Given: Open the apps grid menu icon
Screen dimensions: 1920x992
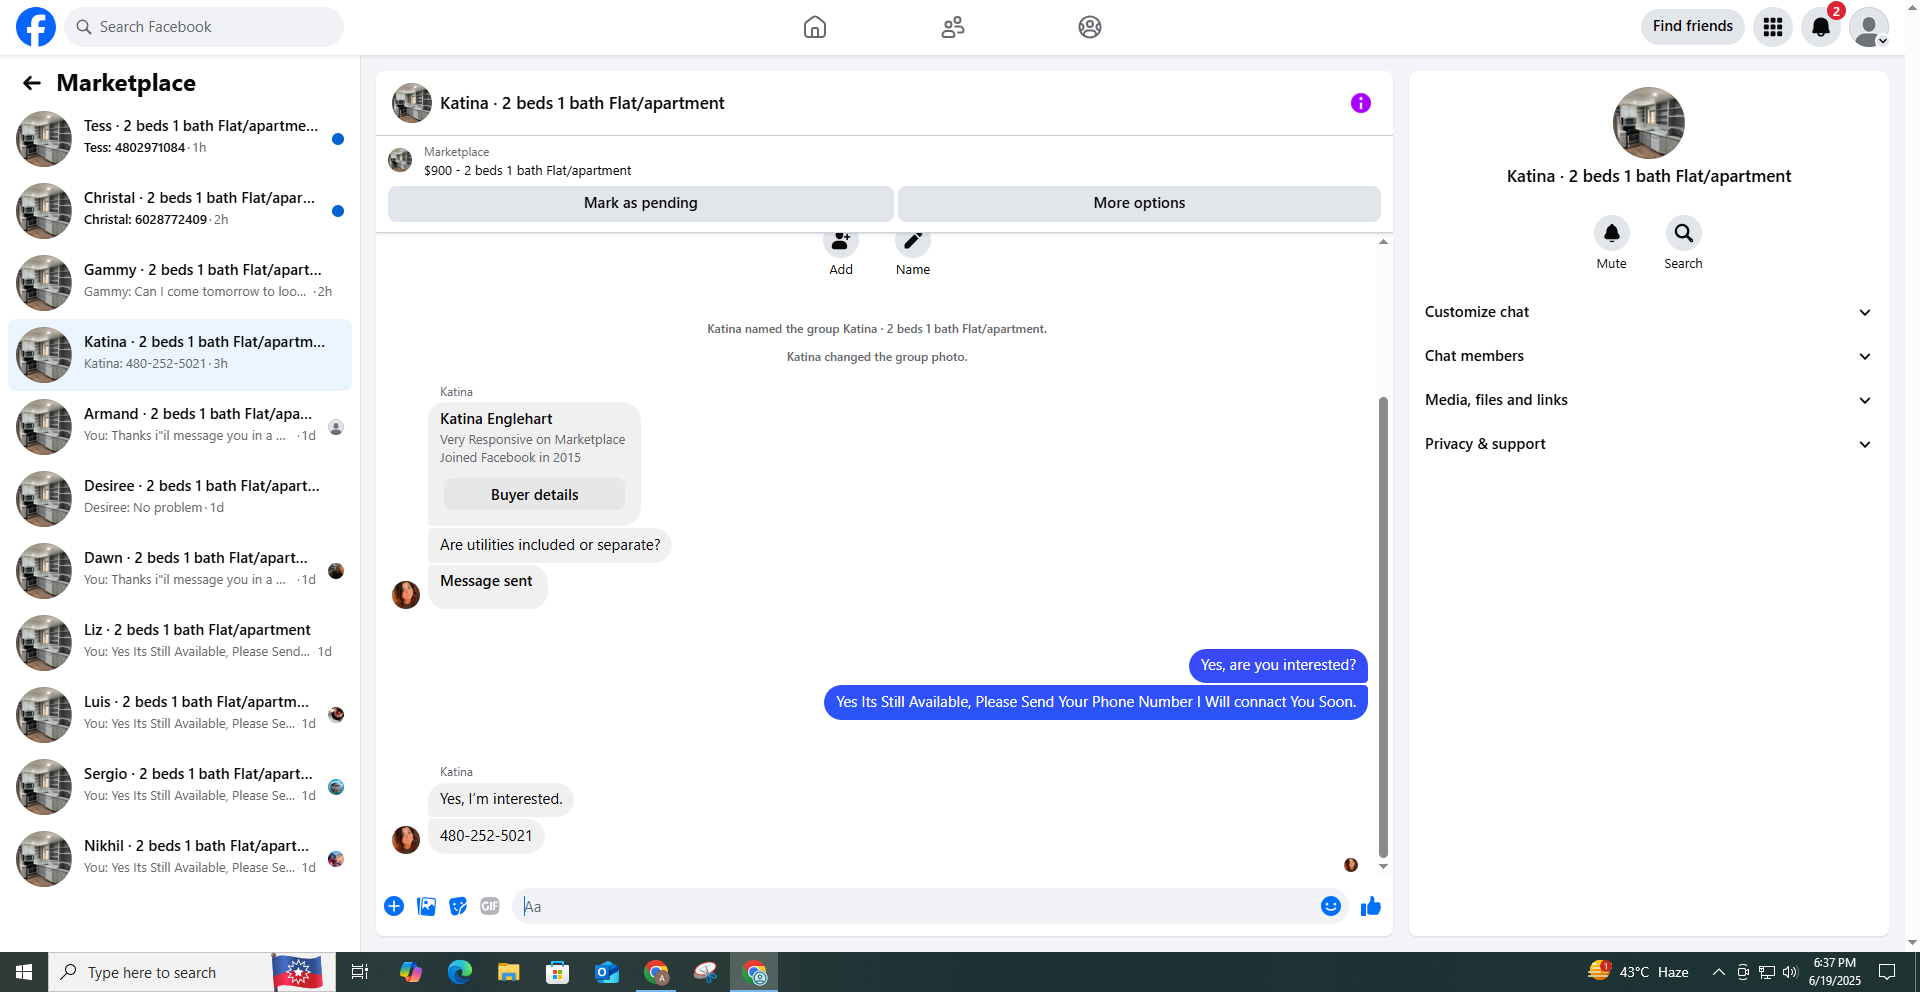Looking at the screenshot, I should (1773, 27).
